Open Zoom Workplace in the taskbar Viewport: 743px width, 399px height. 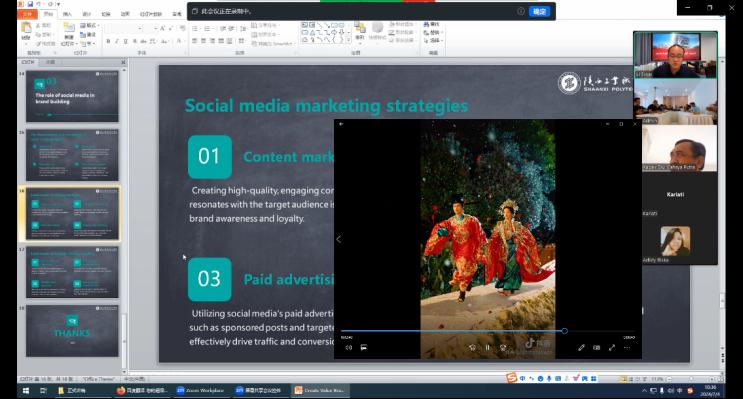point(200,390)
